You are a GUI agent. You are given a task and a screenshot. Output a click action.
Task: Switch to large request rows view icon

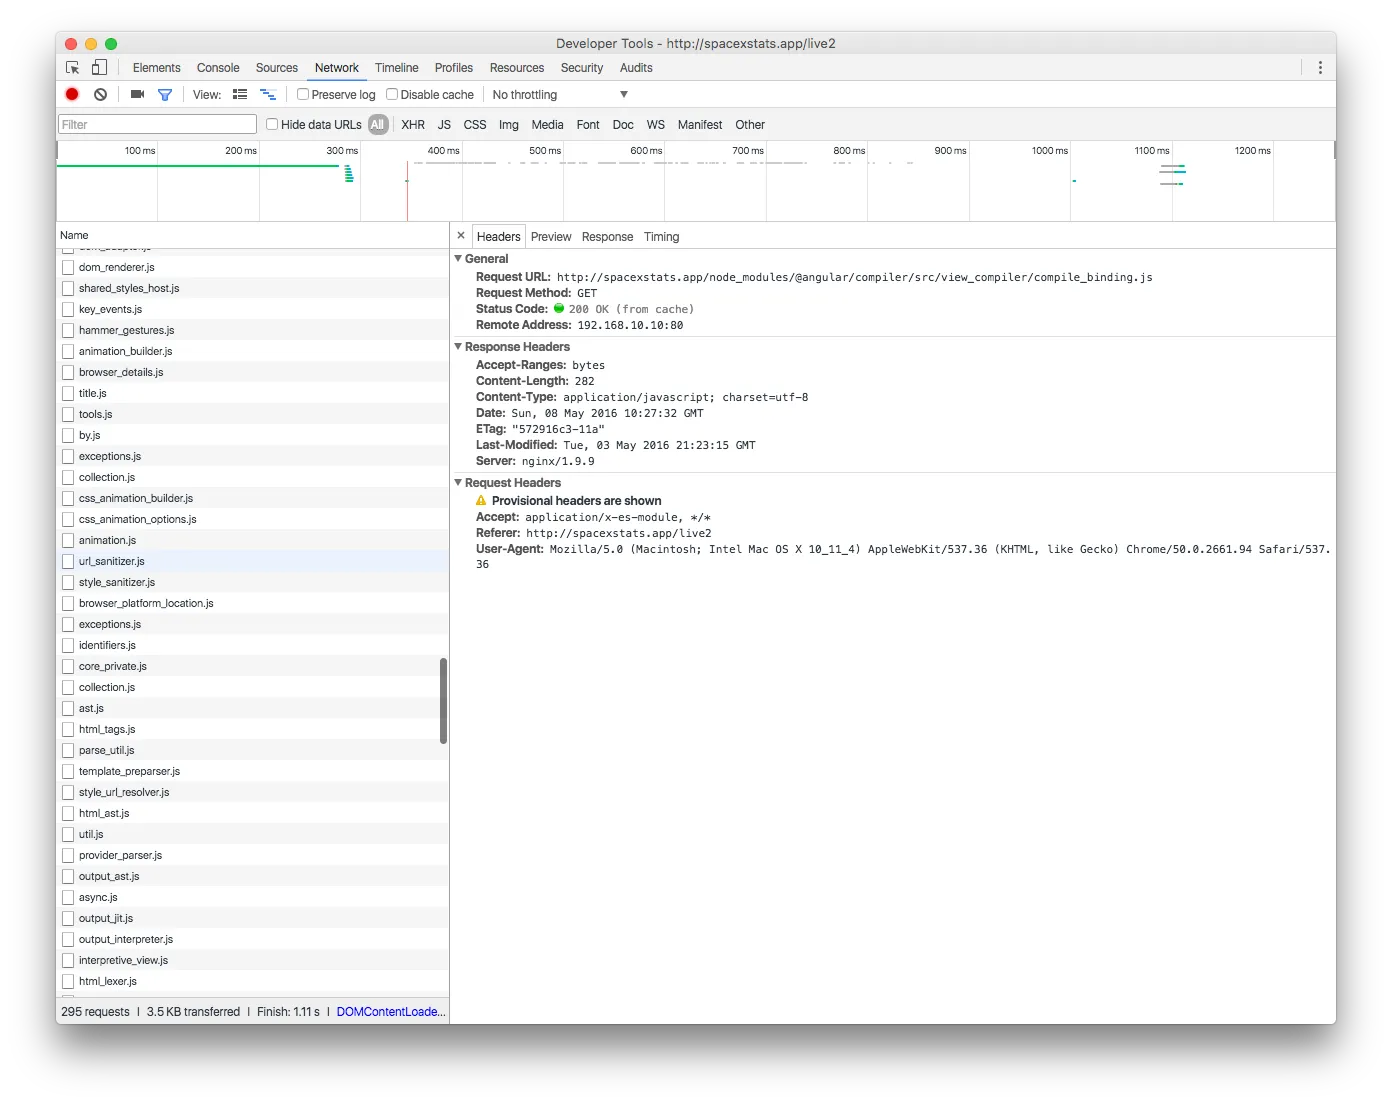click(x=240, y=94)
